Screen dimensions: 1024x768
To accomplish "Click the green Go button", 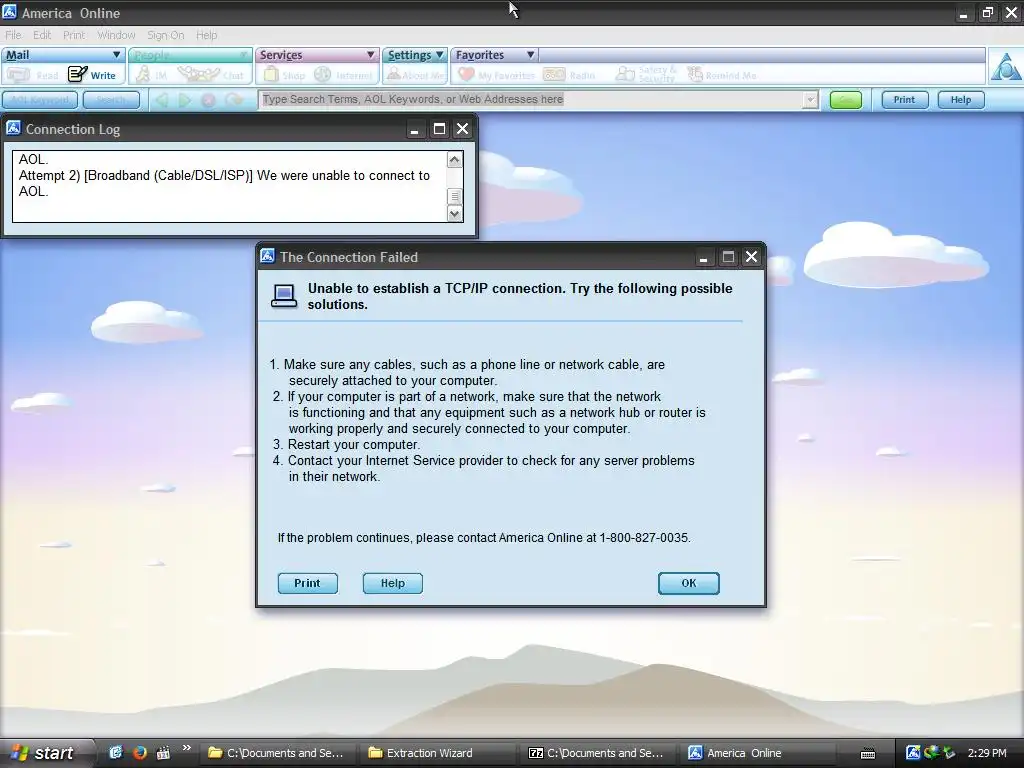I will coord(846,100).
